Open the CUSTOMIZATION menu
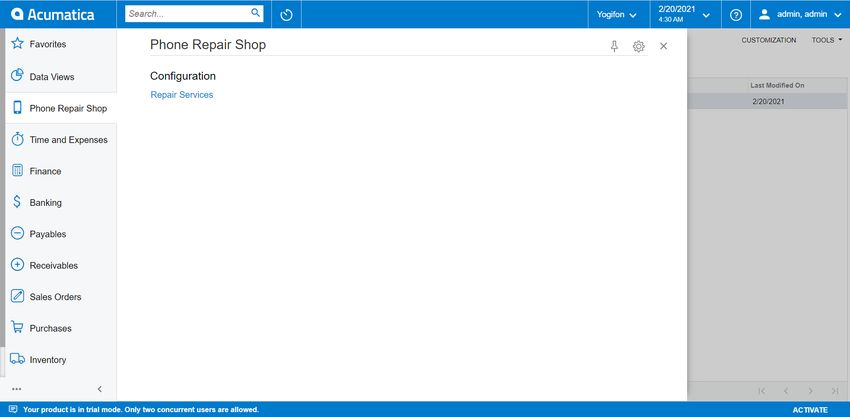 (x=769, y=40)
